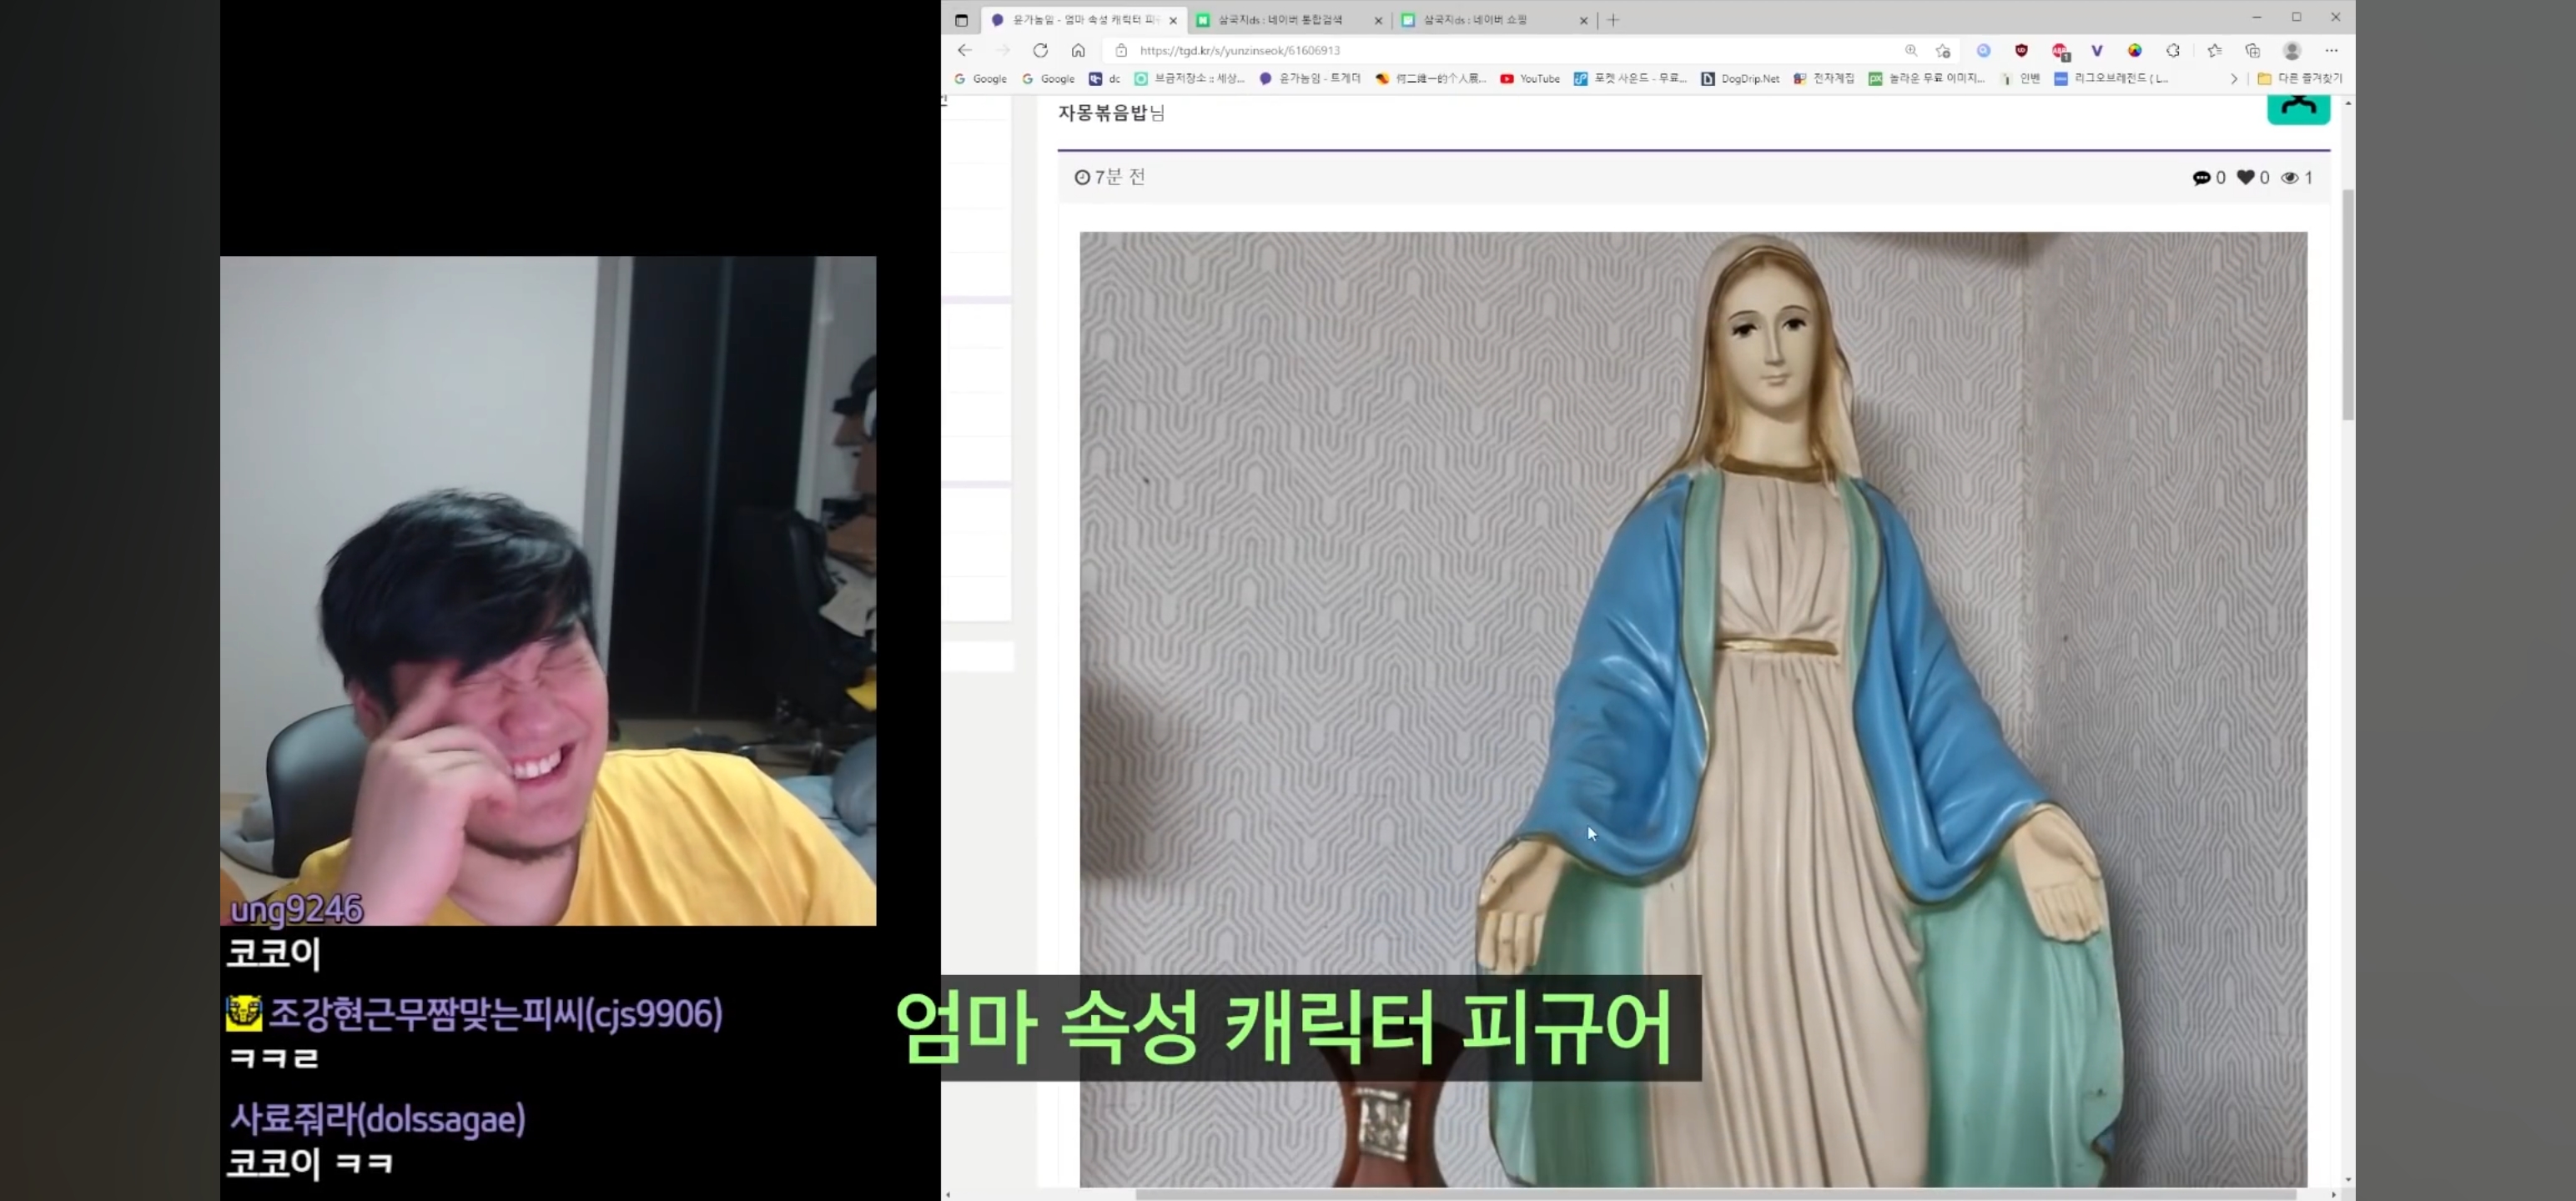The height and width of the screenshot is (1201, 2576).
Task: Open the uBlock shield extension icon
Action: click(x=2021, y=50)
